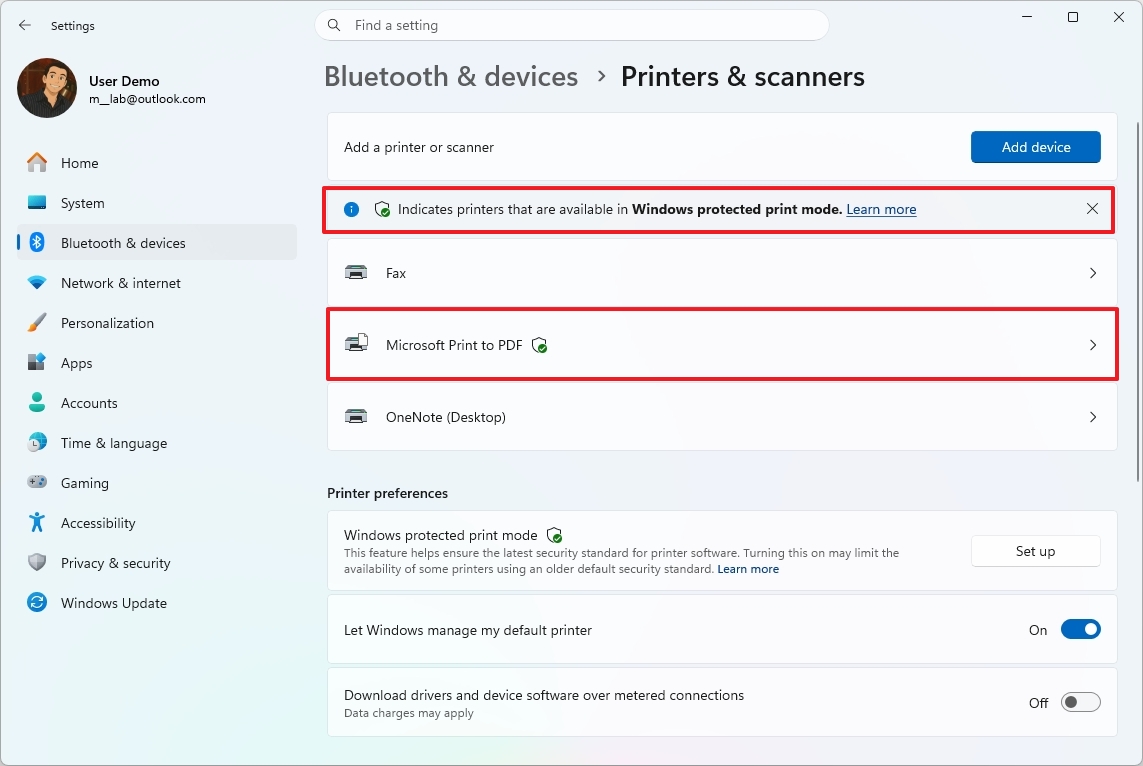Enable driver downloads over metered connections

pyautogui.click(x=1080, y=702)
